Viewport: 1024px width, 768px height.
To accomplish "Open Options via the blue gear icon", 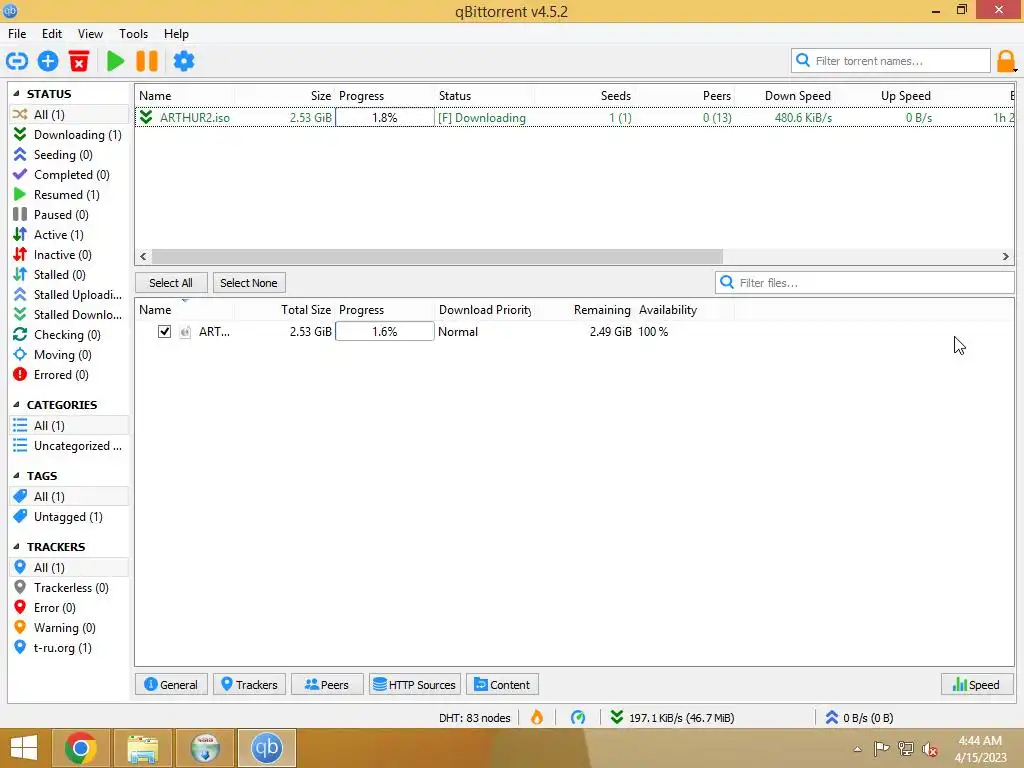I will (x=184, y=61).
